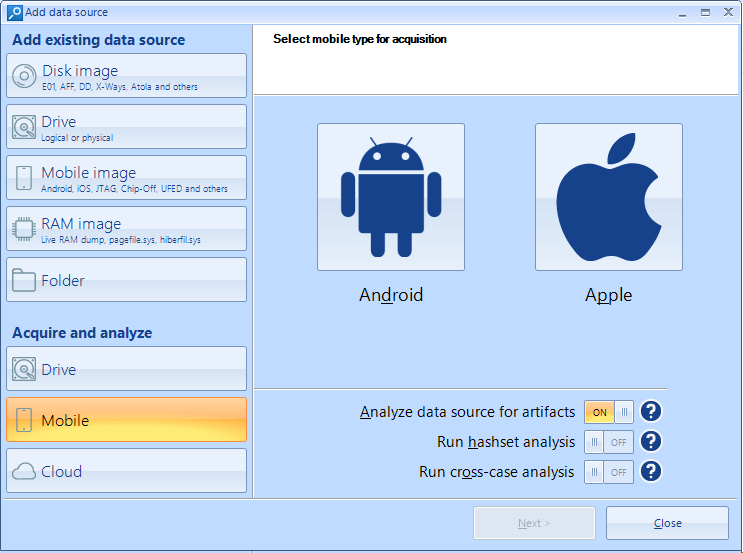
Task: Click the RAM image chip icon
Action: [x=24, y=229]
